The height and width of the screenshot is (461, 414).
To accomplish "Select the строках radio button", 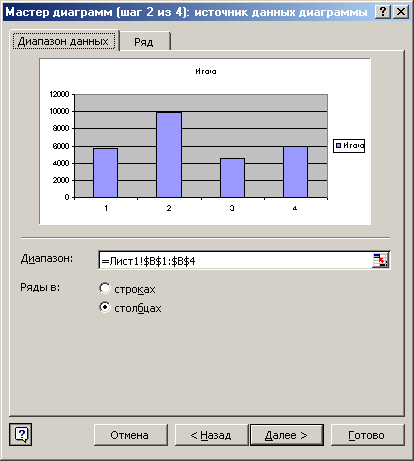I will (x=105, y=288).
